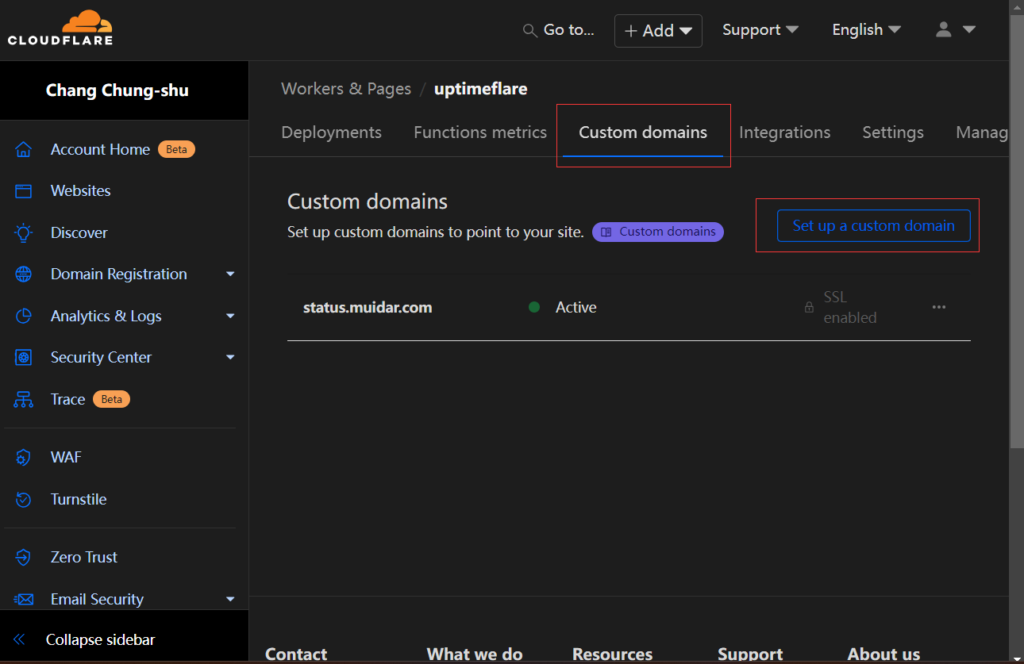Open the partially visible Manage tab
Screen dimensions: 1024x664
(x=982, y=133)
